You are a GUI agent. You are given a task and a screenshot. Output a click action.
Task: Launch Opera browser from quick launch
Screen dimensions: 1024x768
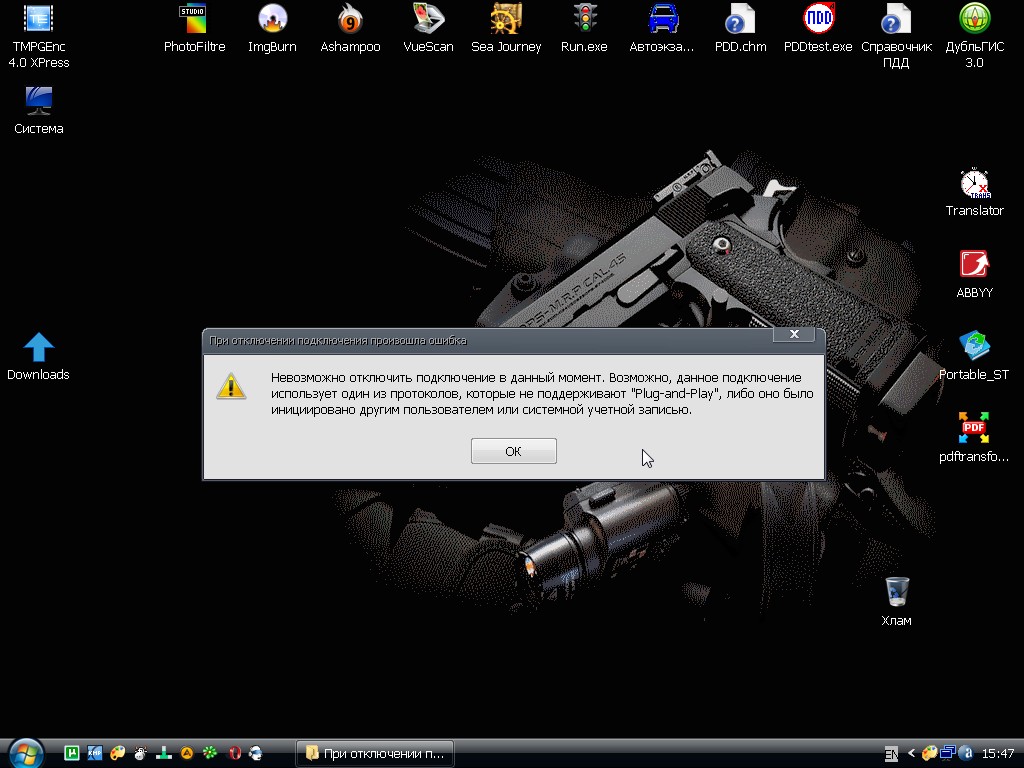point(234,753)
